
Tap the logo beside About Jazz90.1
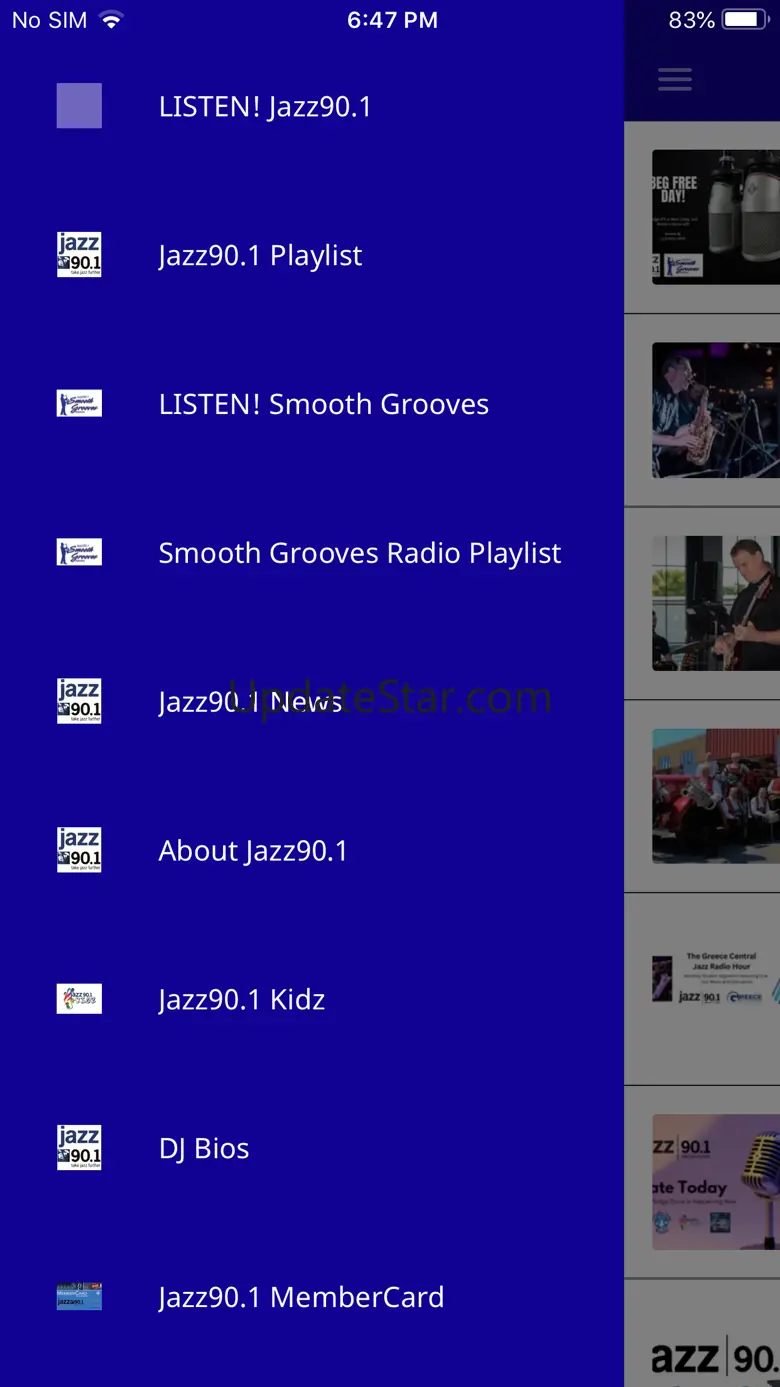point(79,850)
